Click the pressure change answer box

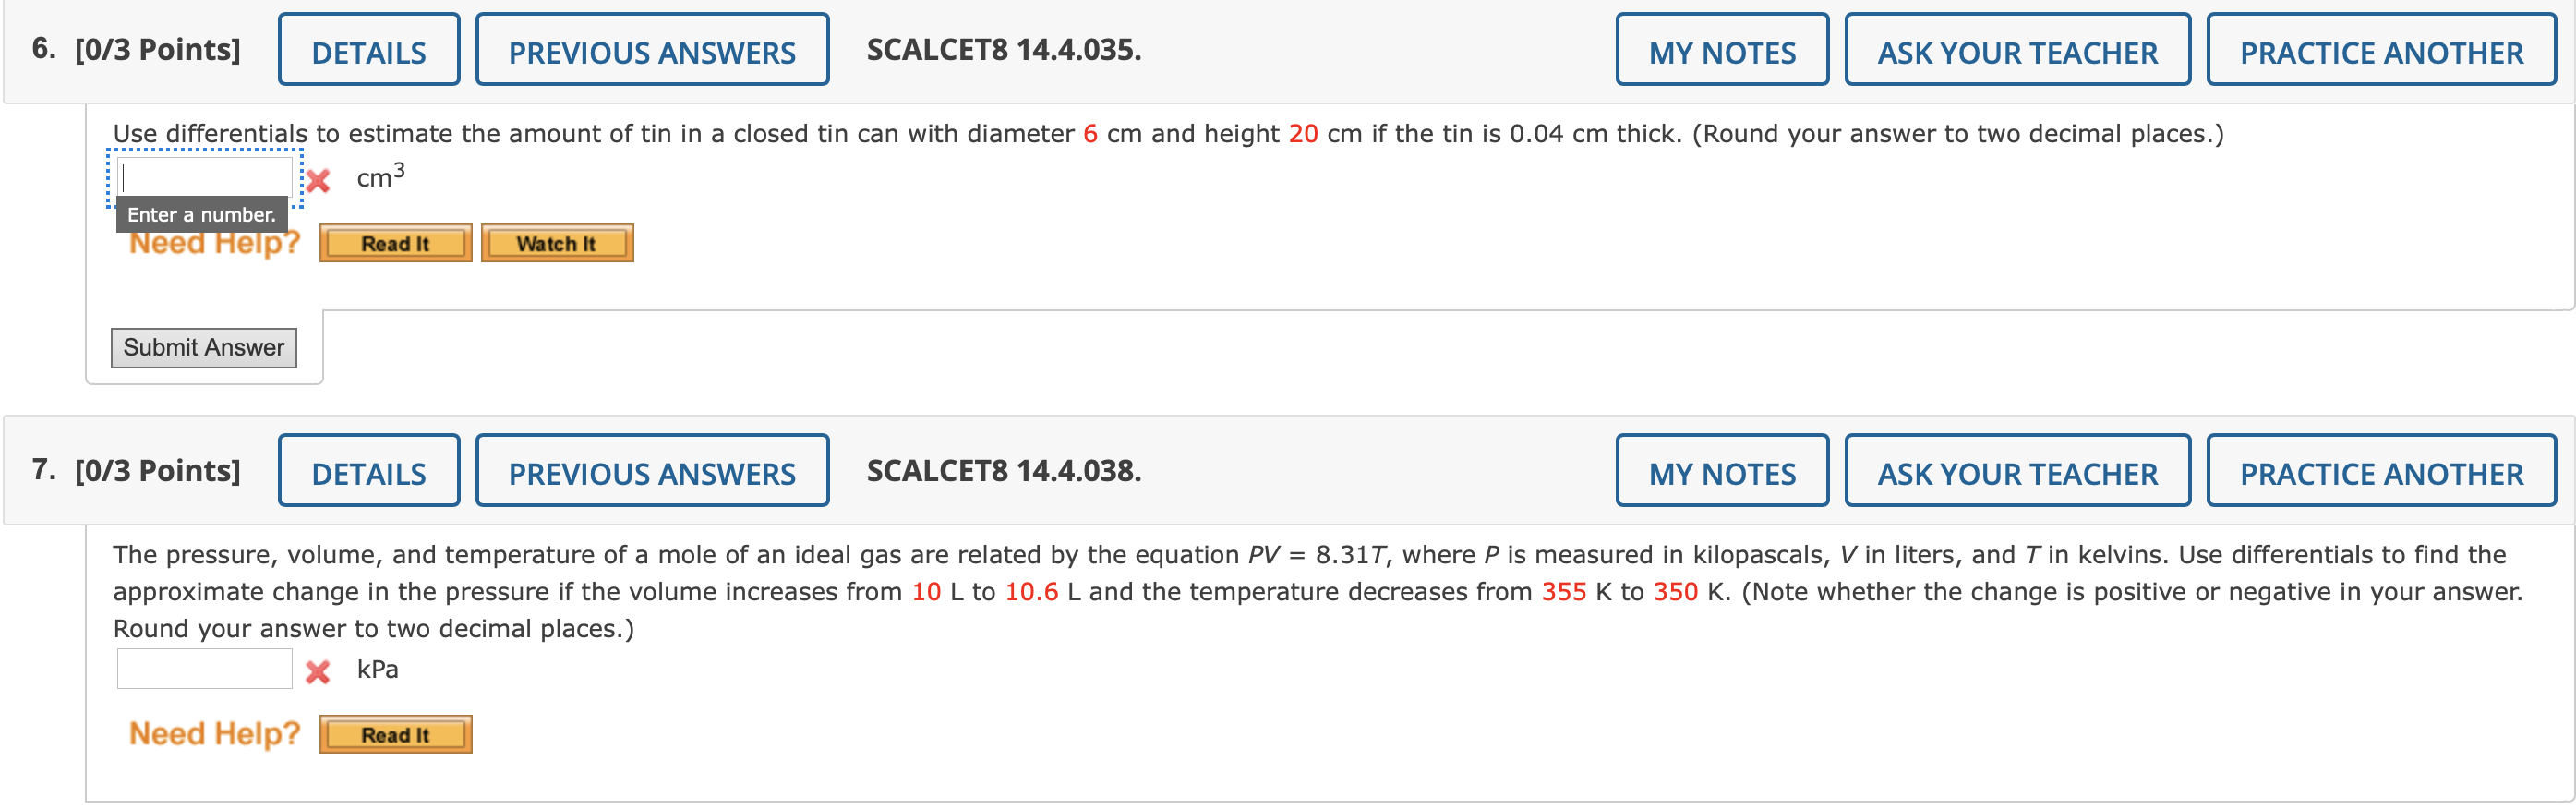point(204,667)
